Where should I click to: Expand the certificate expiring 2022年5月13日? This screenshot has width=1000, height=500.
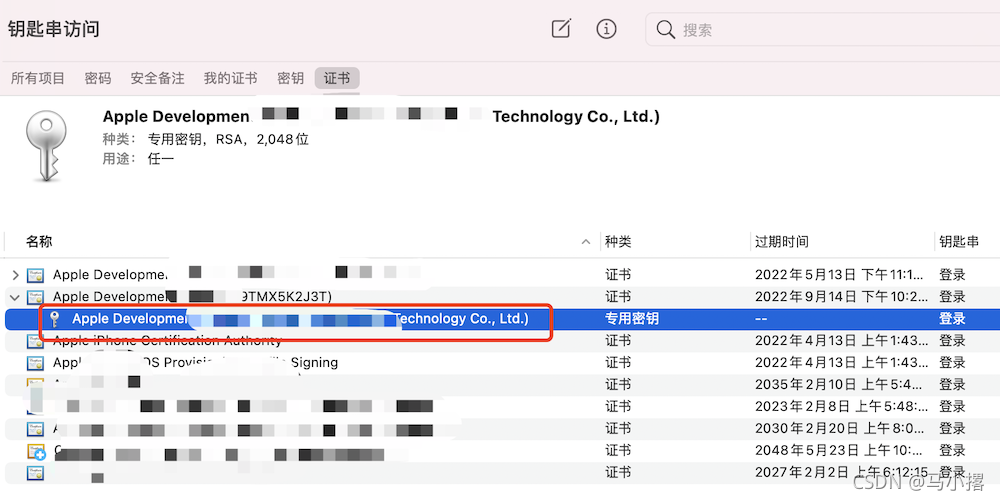(15, 276)
